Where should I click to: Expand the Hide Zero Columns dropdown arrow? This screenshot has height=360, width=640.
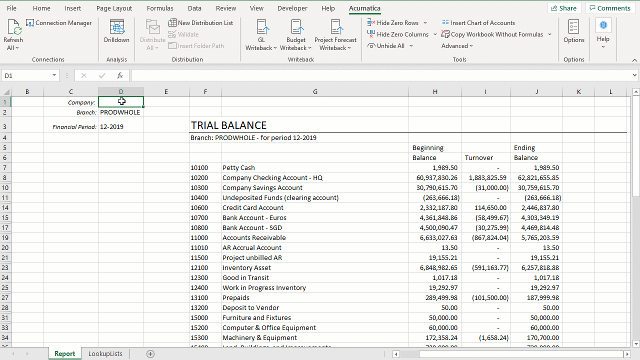pyautogui.click(x=435, y=34)
